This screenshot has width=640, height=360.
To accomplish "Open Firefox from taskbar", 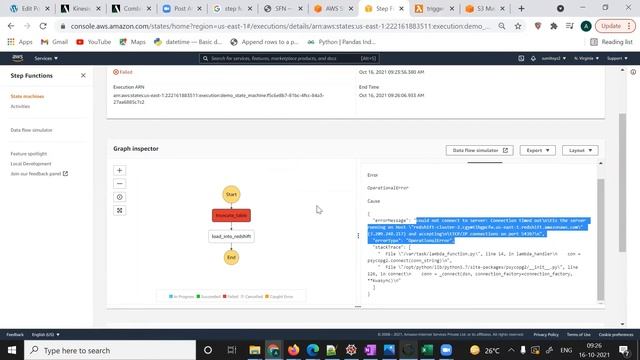I will point(293,350).
